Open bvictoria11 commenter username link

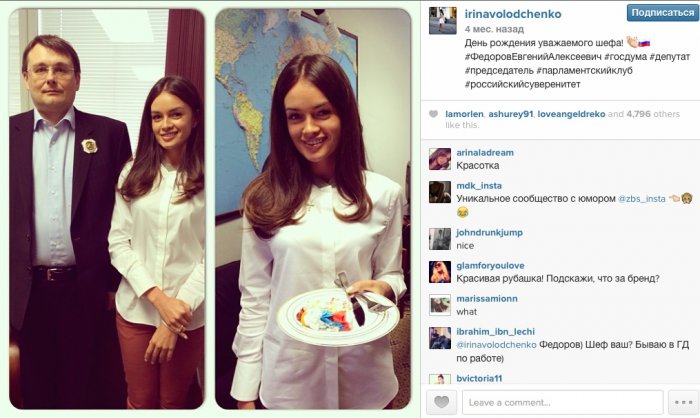[x=479, y=378]
